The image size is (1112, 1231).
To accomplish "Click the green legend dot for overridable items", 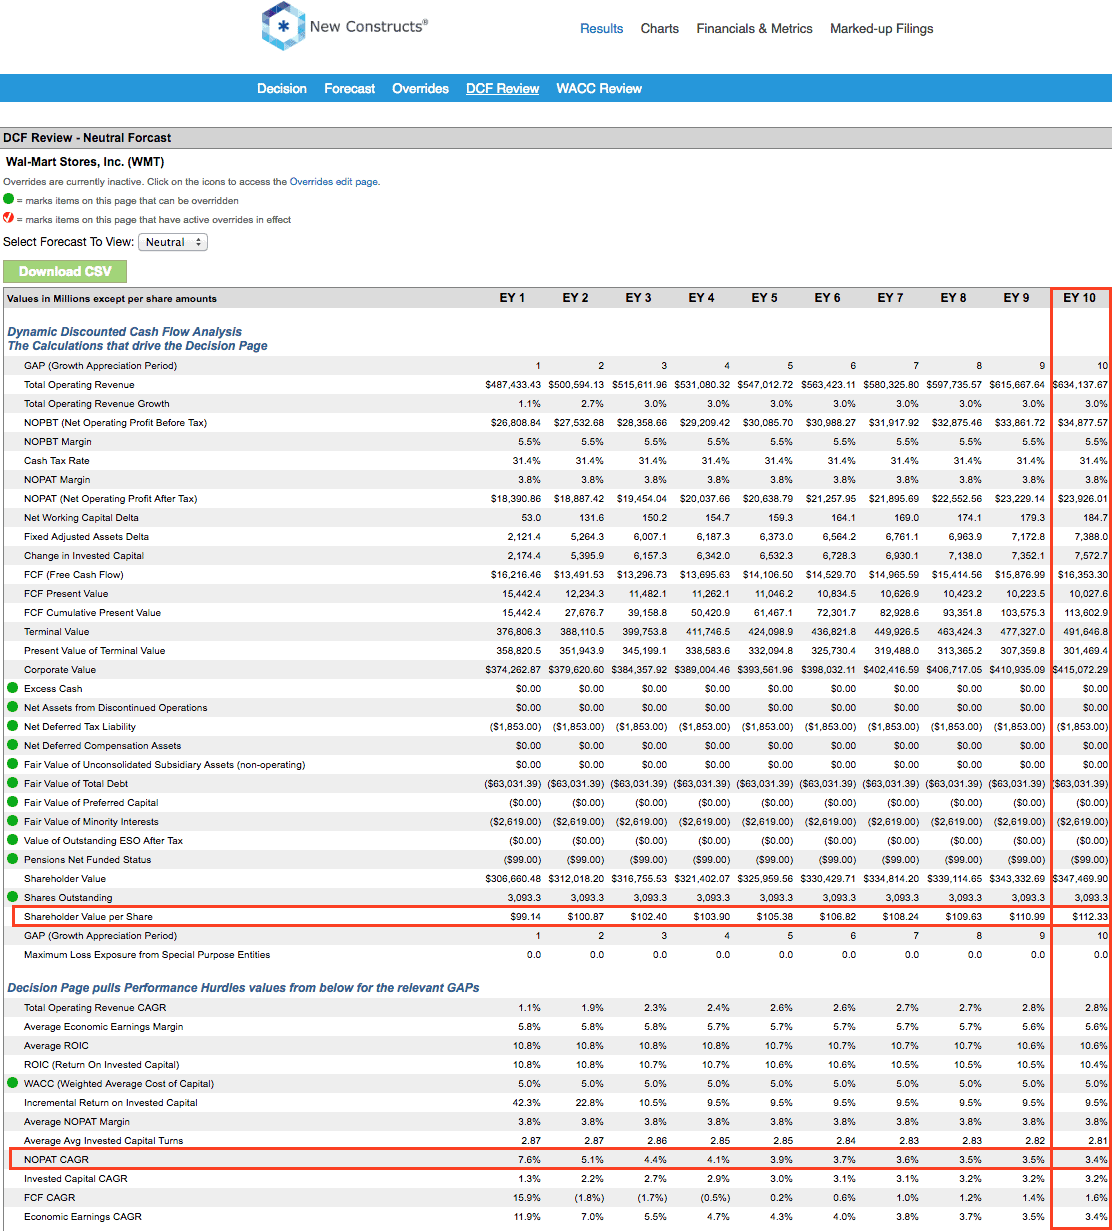I will (x=9, y=199).
